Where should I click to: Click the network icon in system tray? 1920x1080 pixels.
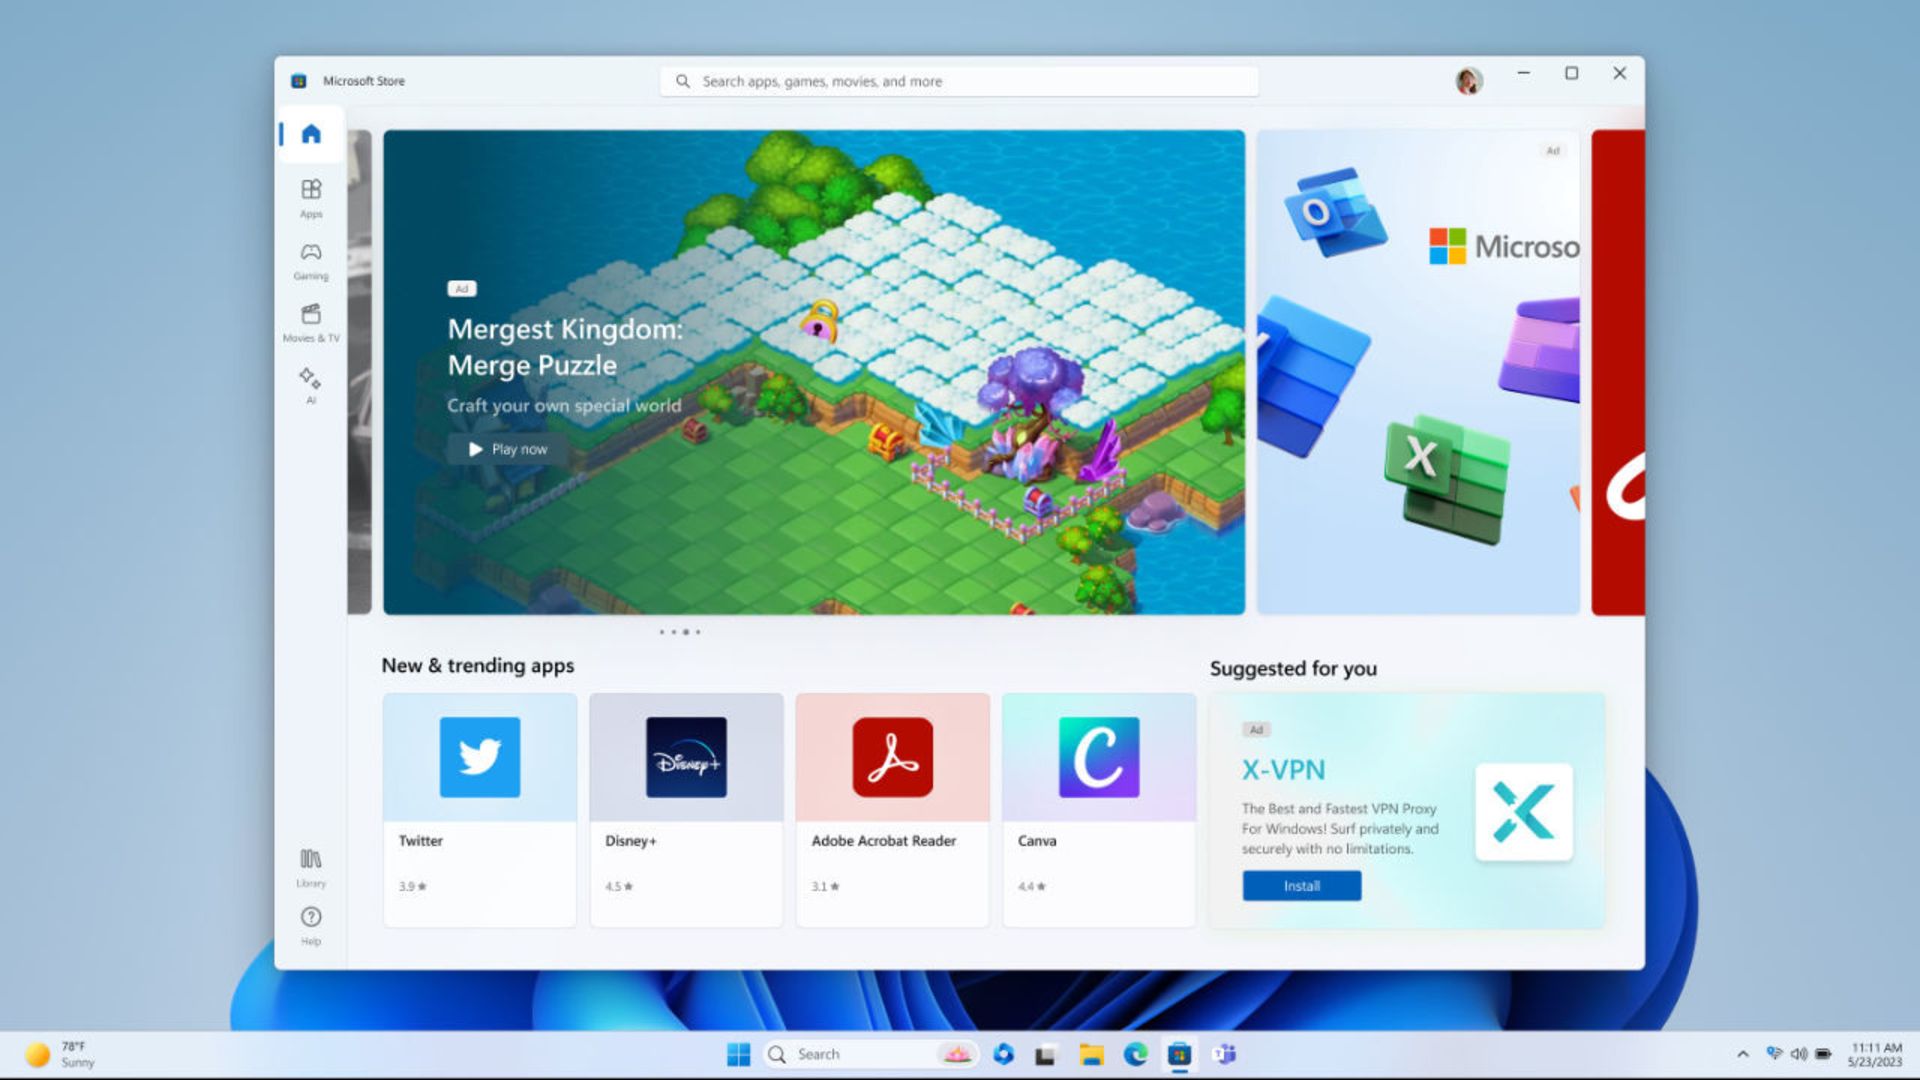1775,1054
